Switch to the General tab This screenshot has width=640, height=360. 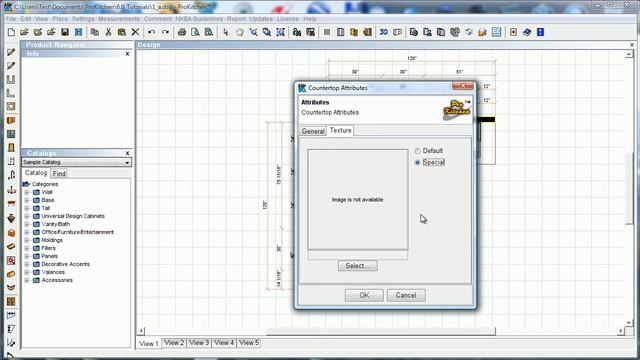tap(313, 131)
